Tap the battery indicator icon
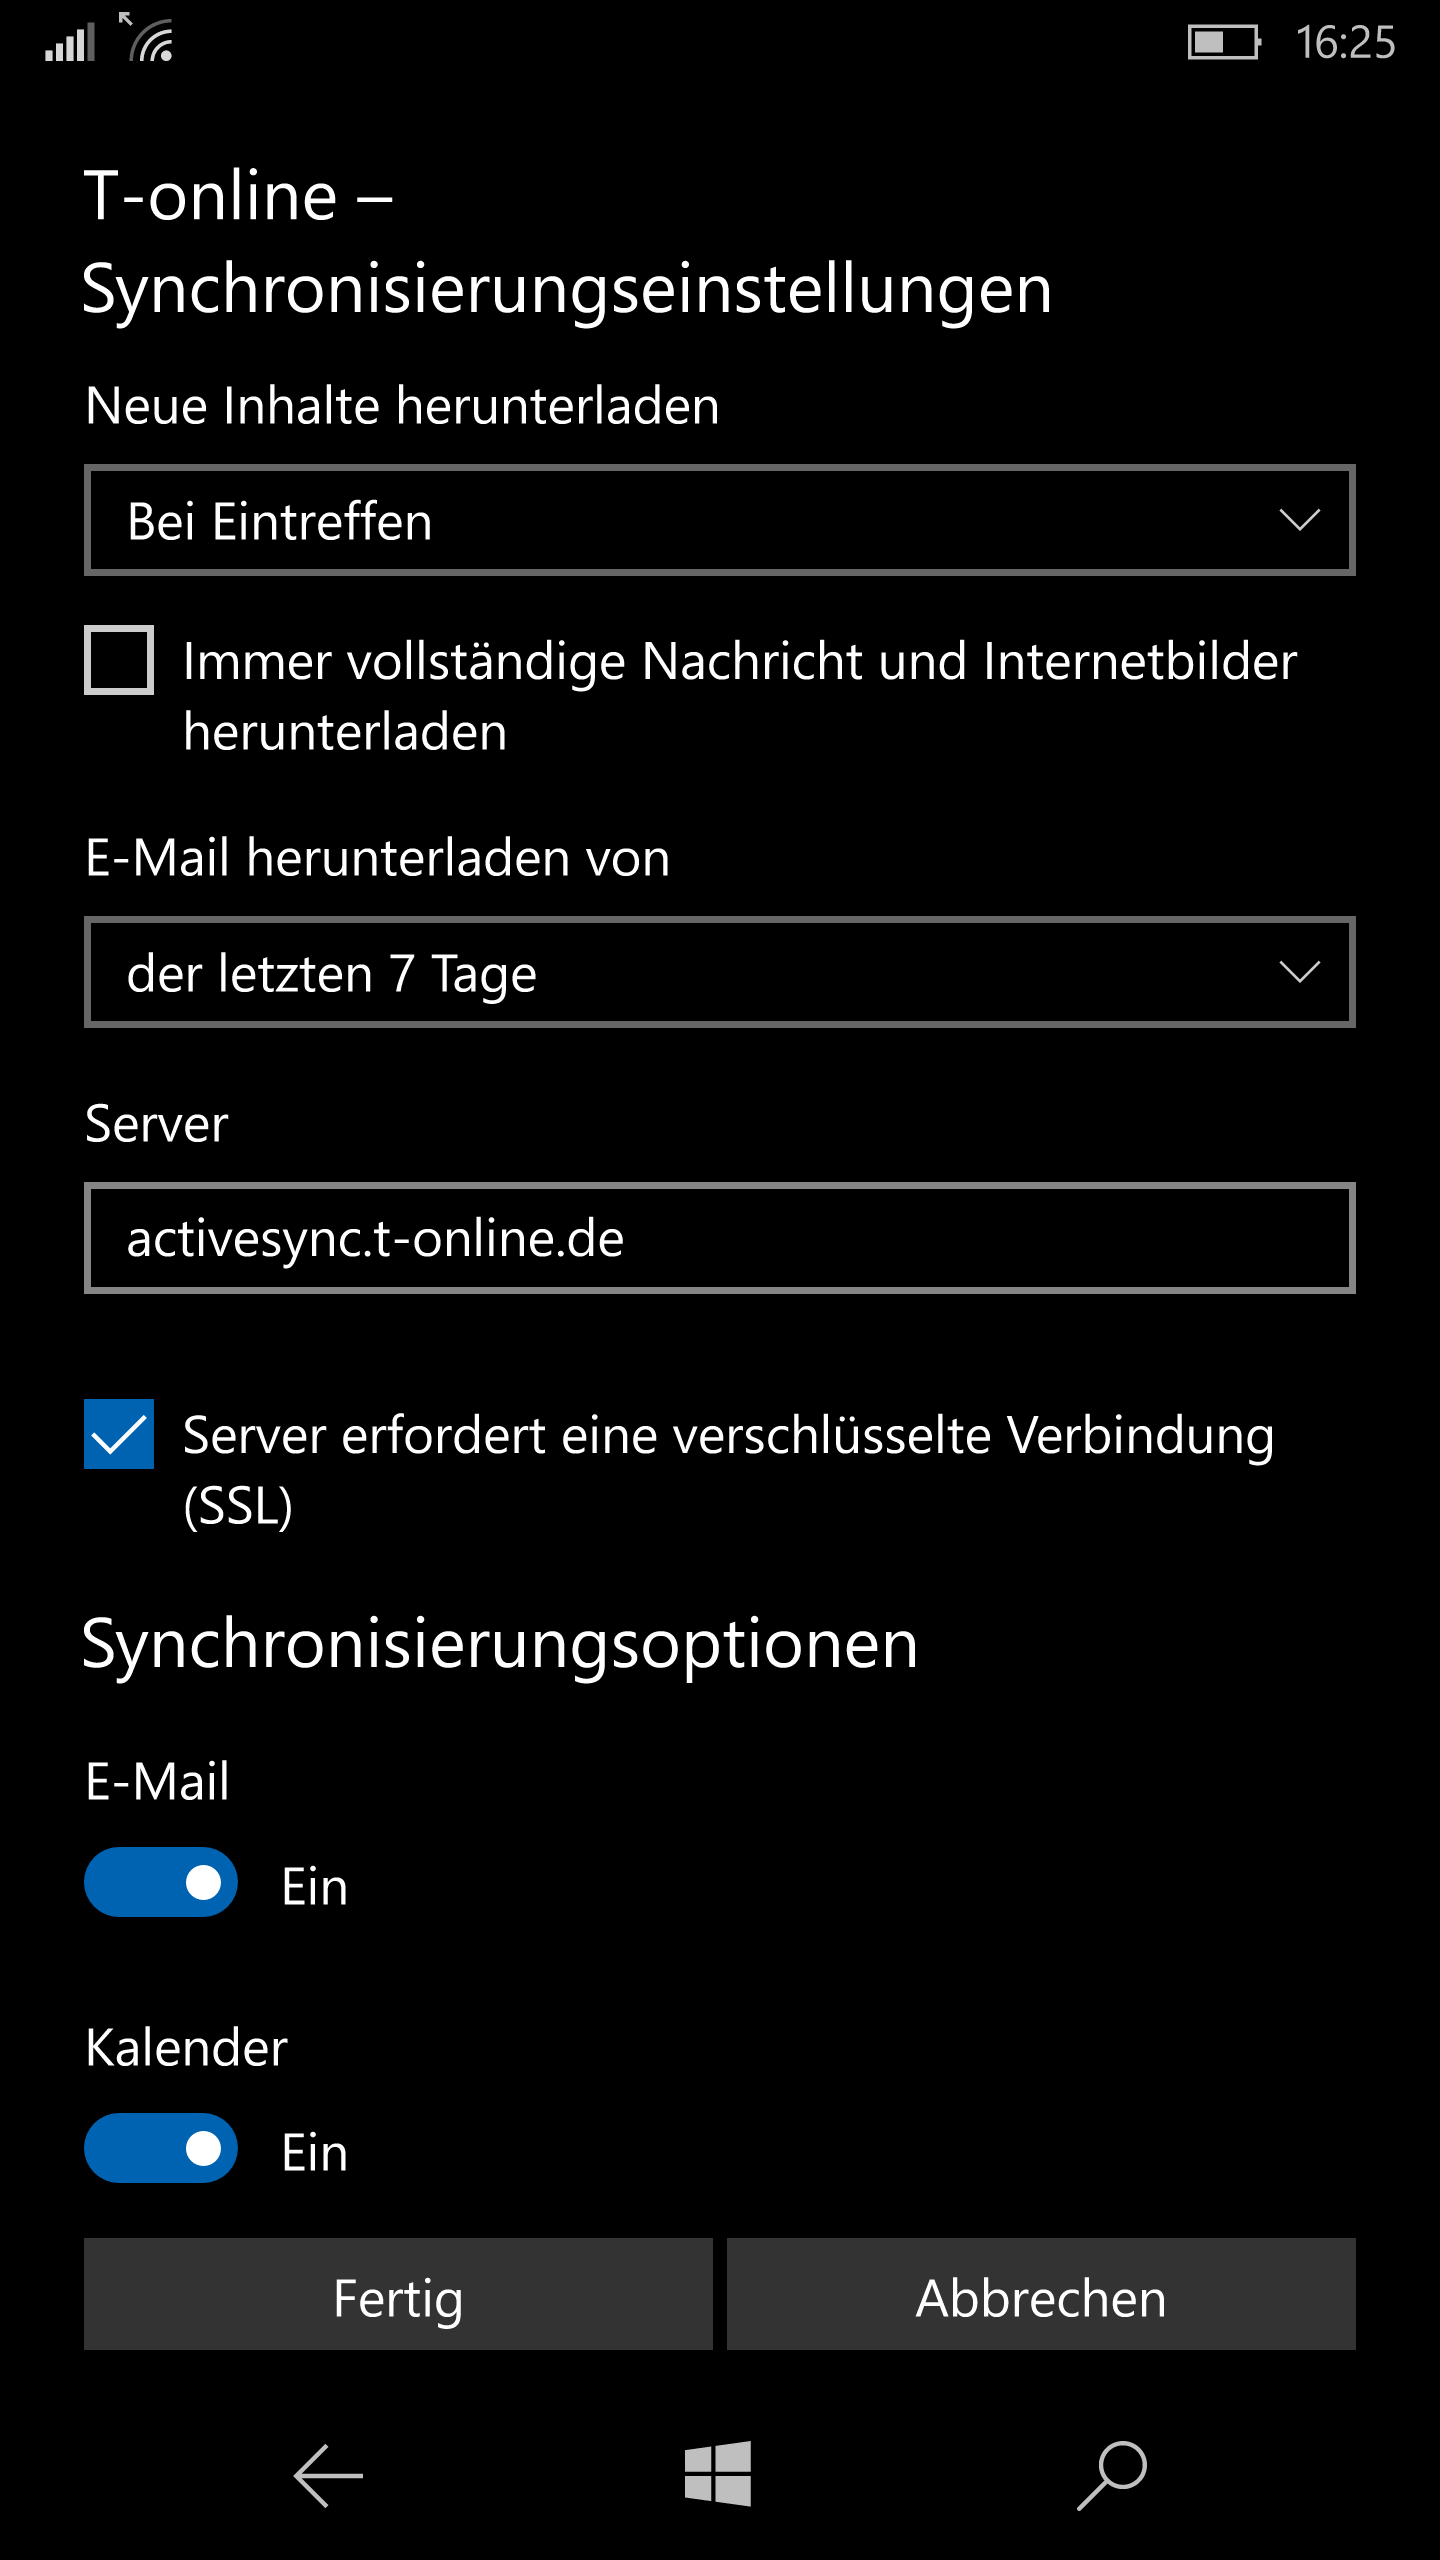The height and width of the screenshot is (2560, 1440). click(1224, 42)
